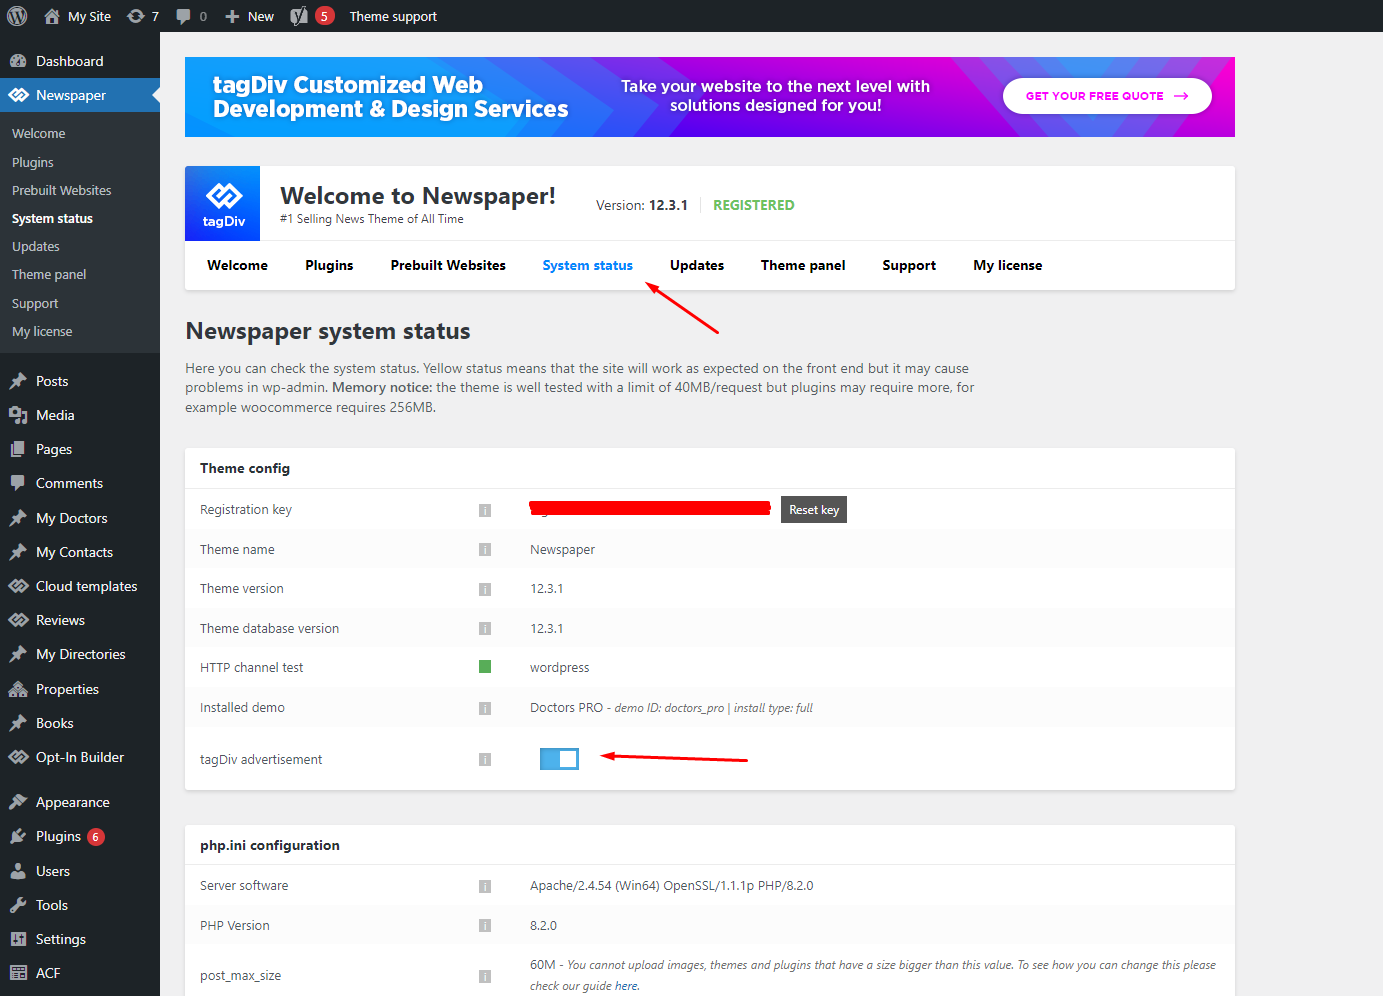The image size is (1383, 996).
Task: Follow the 'here' guide link for post_max_size
Action: pyautogui.click(x=626, y=986)
